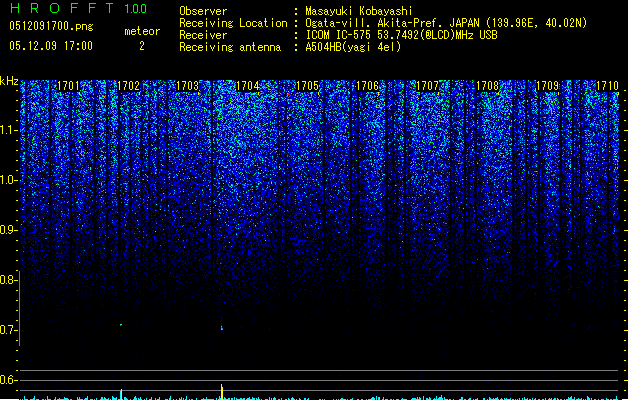This screenshot has width=629, height=400.
Task: Click the meteor count 2
Action: pyautogui.click(x=142, y=46)
